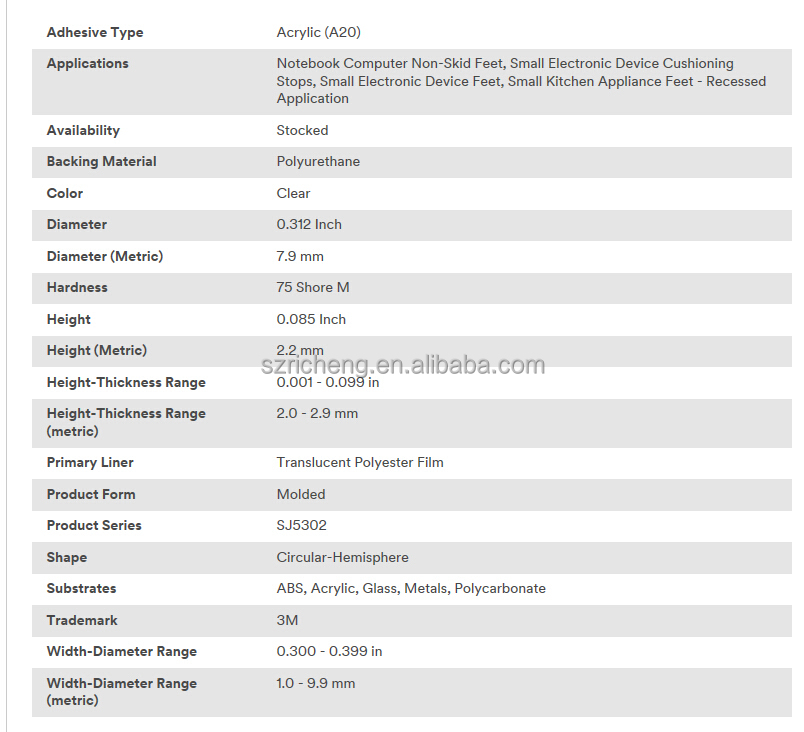804x732 pixels.
Task: Select the 'Product Series' label
Action: pos(94,525)
